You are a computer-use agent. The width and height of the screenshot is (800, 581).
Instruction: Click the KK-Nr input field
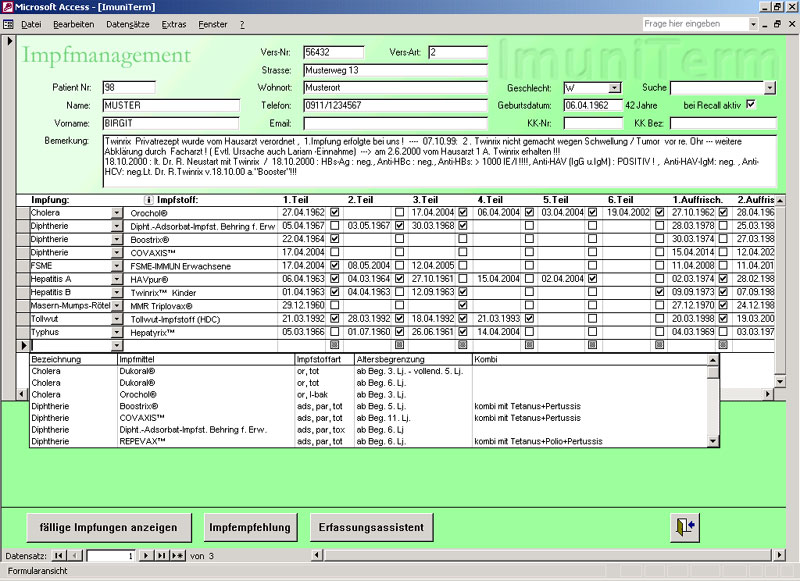click(x=593, y=123)
